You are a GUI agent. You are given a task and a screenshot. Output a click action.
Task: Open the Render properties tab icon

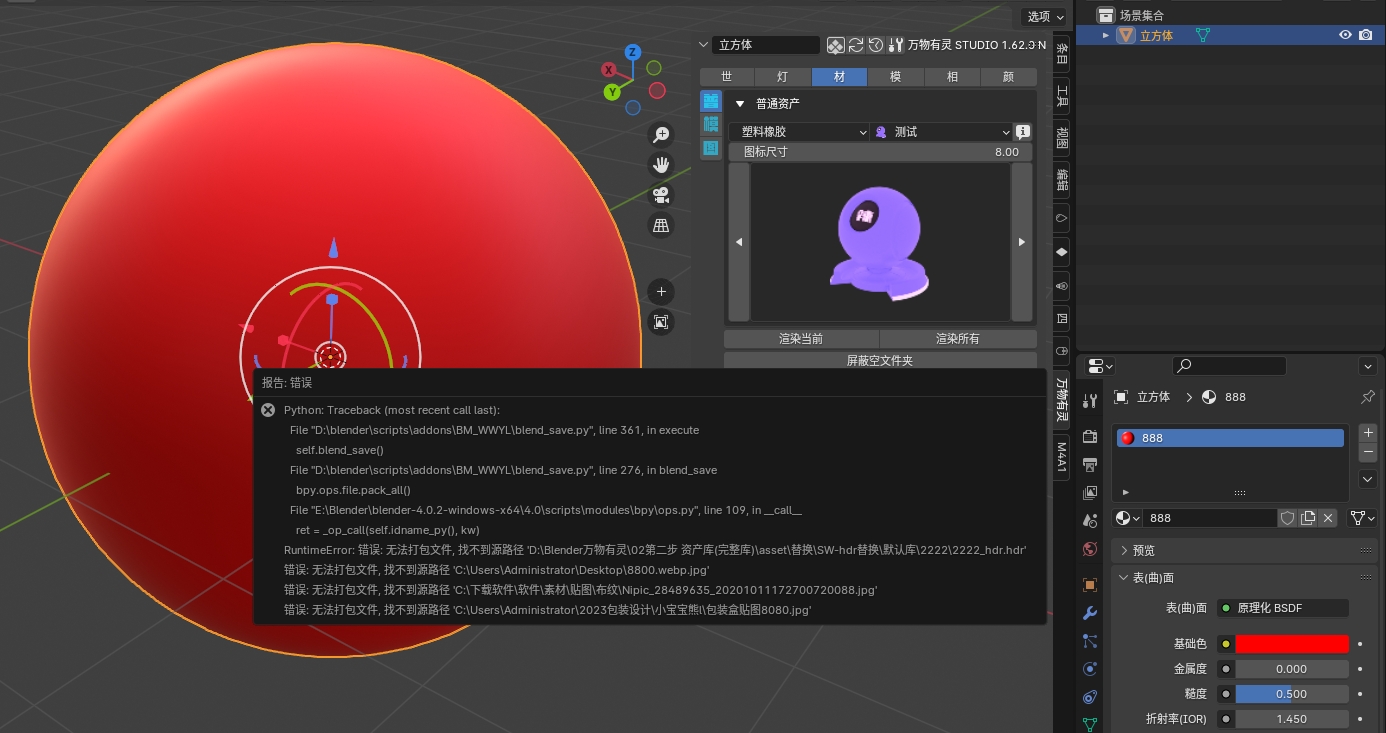tap(1090, 436)
